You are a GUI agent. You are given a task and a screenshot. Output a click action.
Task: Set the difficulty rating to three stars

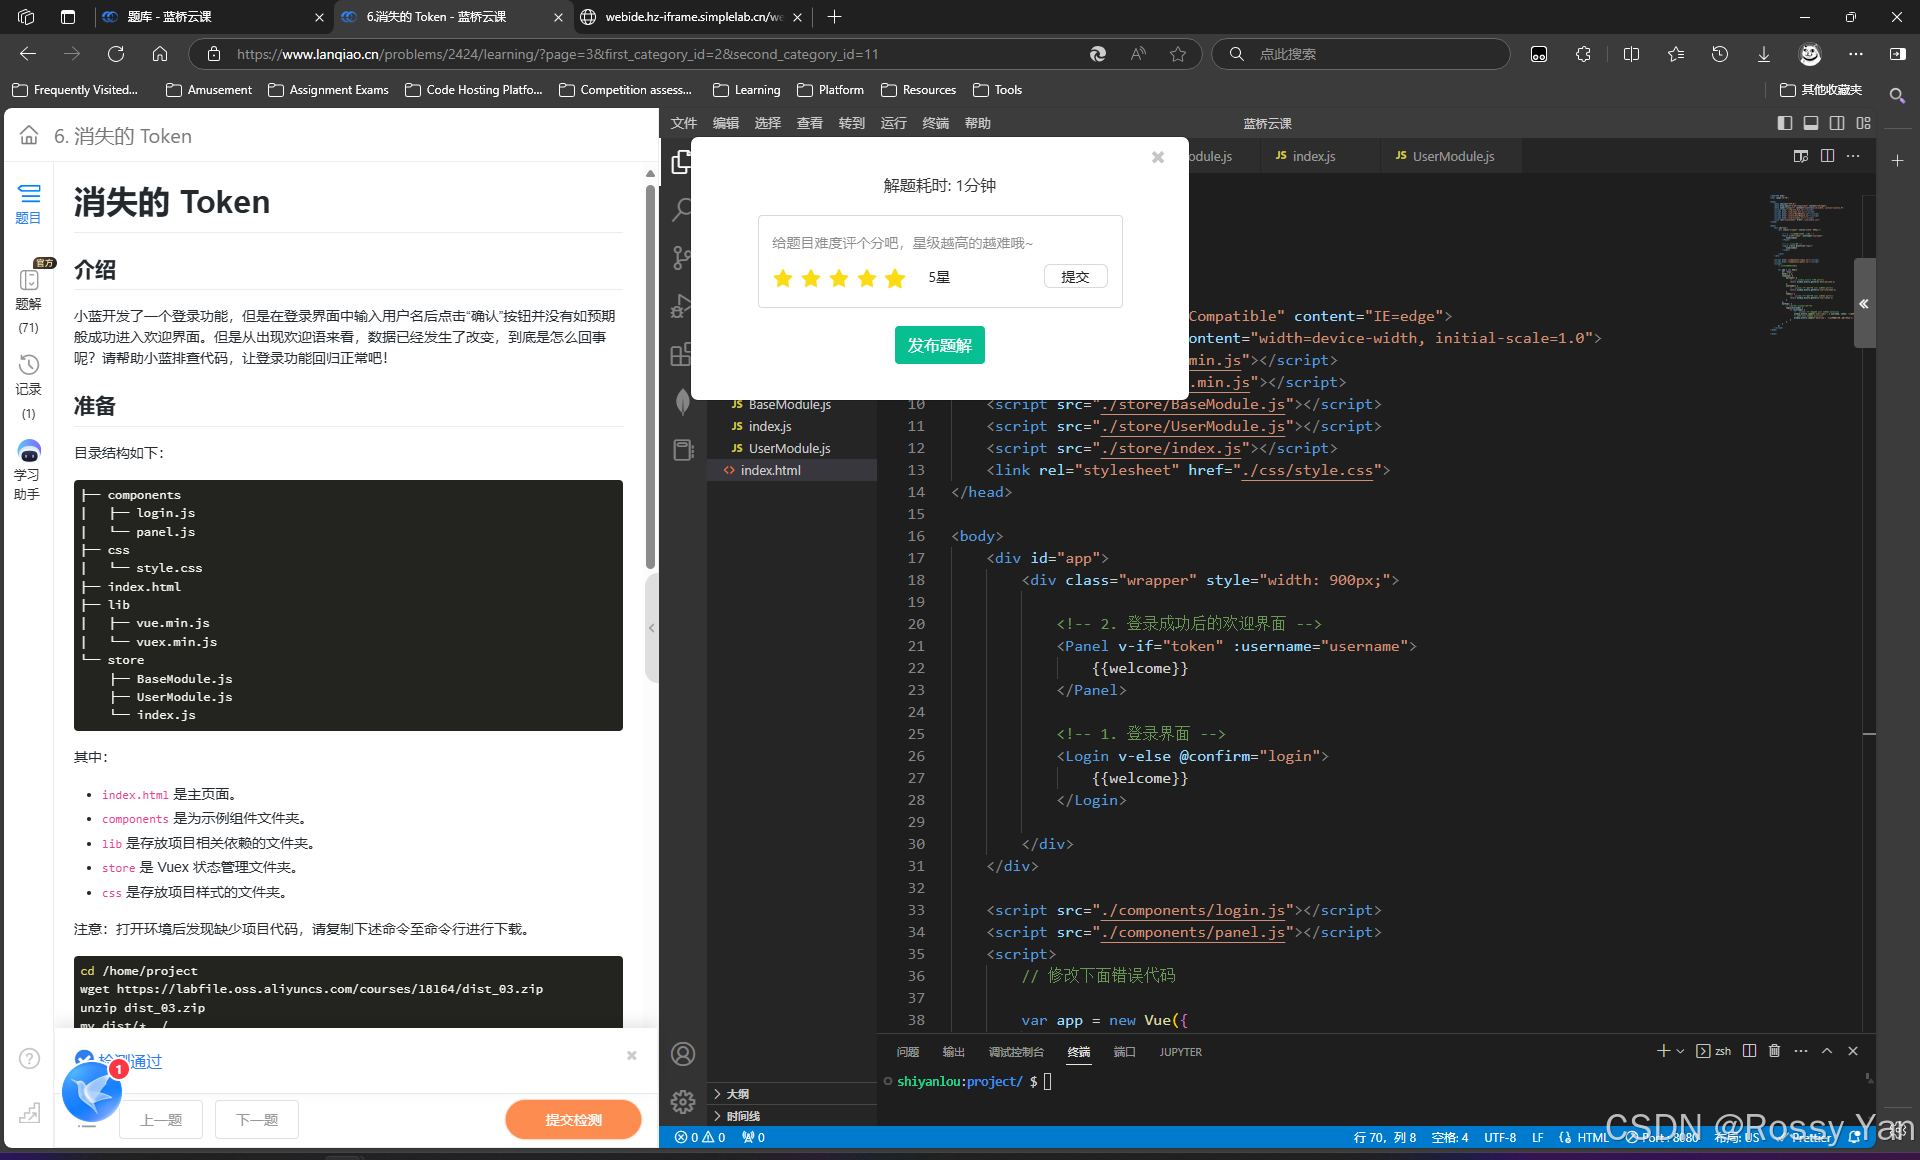click(838, 278)
